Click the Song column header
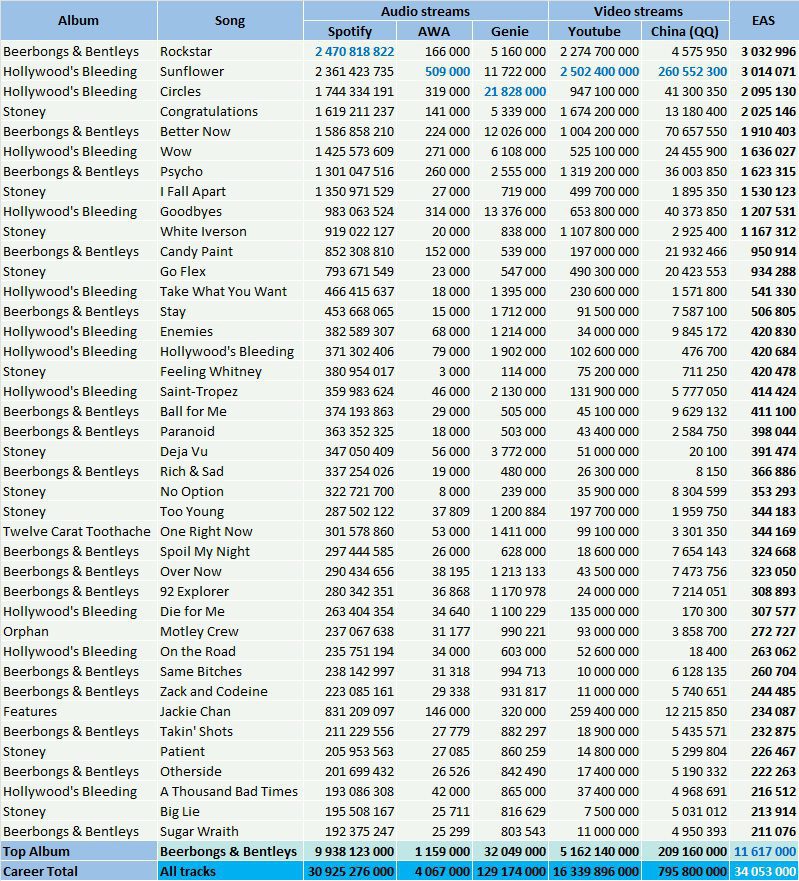The height and width of the screenshot is (881, 799). pyautogui.click(x=230, y=21)
